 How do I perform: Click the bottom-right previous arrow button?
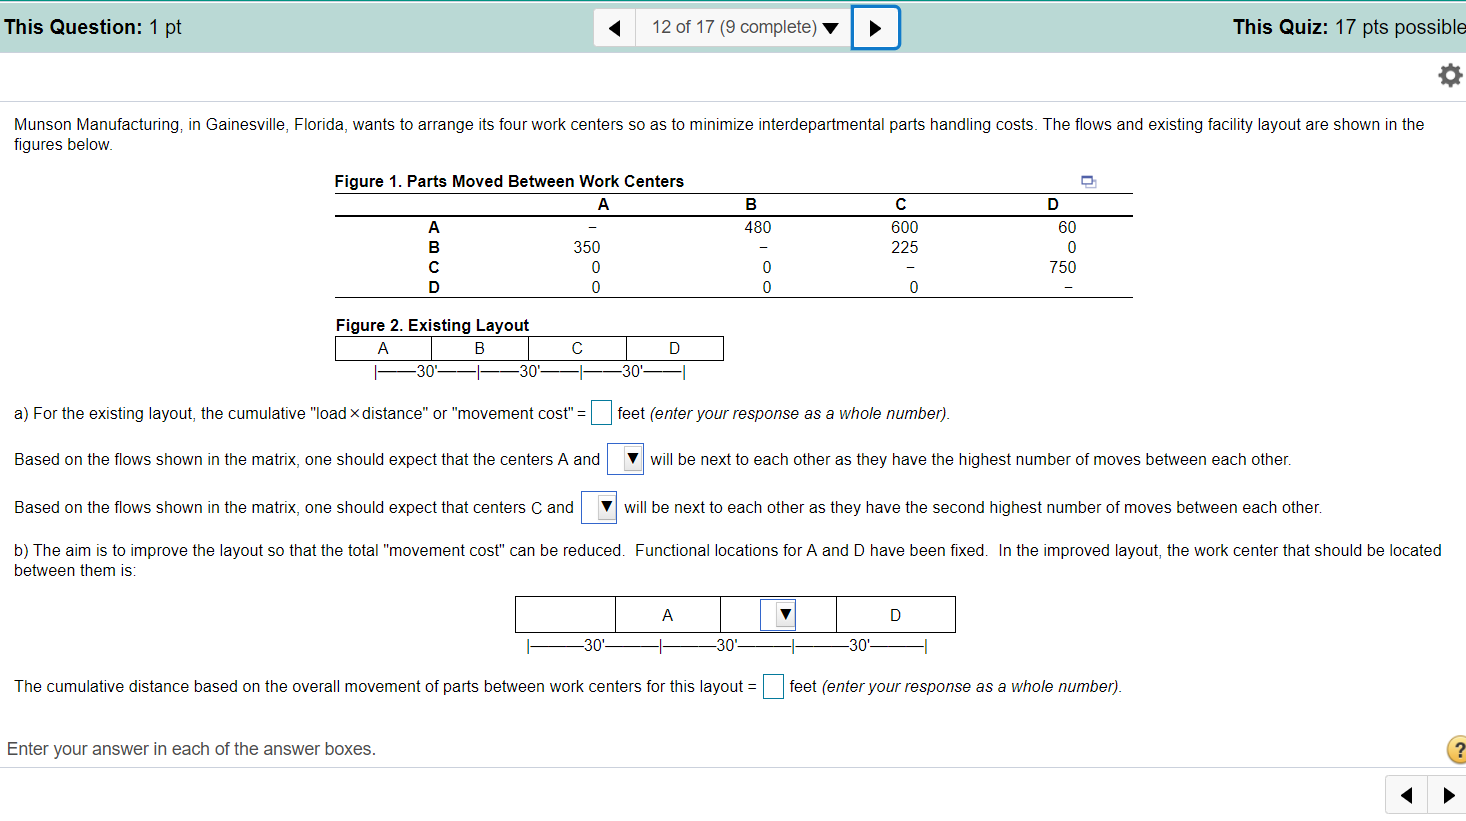1406,795
